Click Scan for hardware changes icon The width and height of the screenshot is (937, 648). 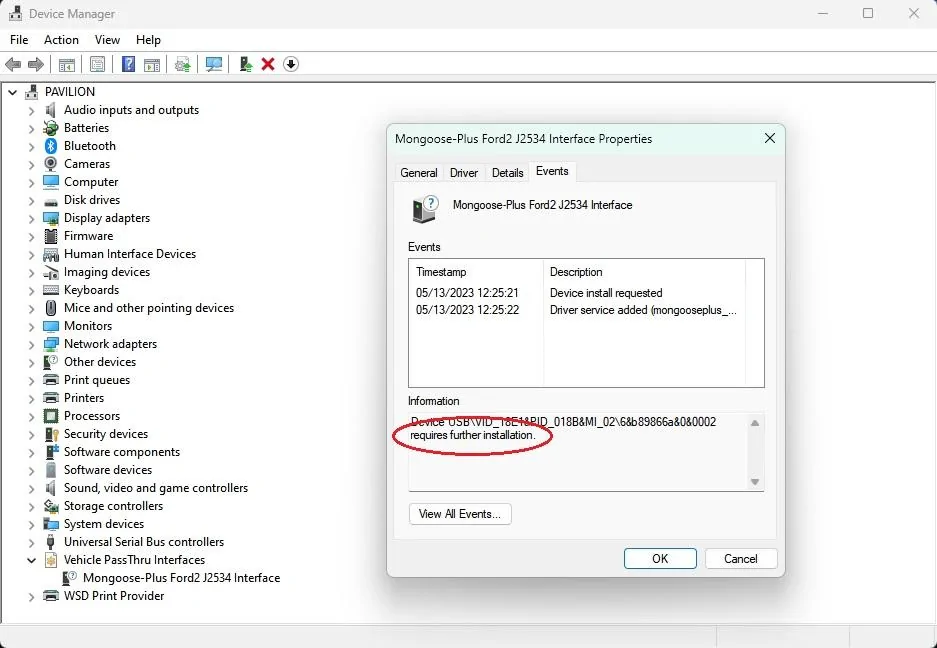[x=213, y=64]
